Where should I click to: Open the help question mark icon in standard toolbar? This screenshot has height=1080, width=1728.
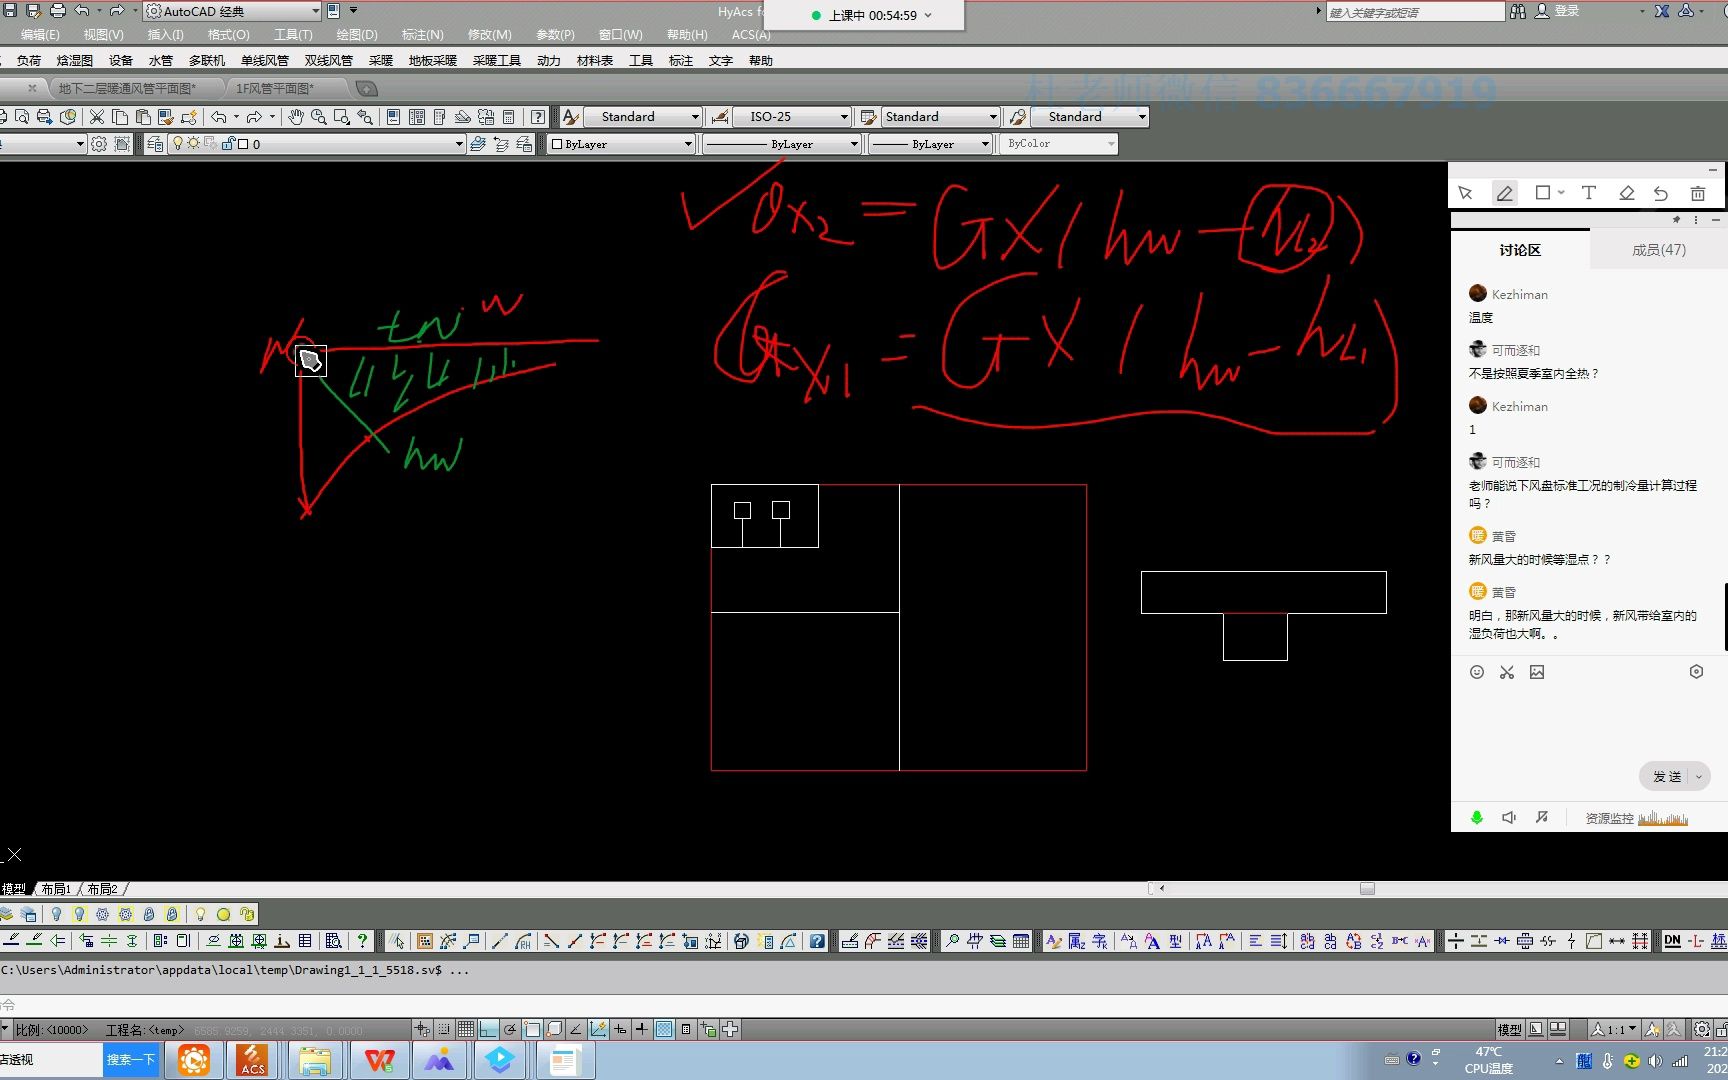point(538,117)
